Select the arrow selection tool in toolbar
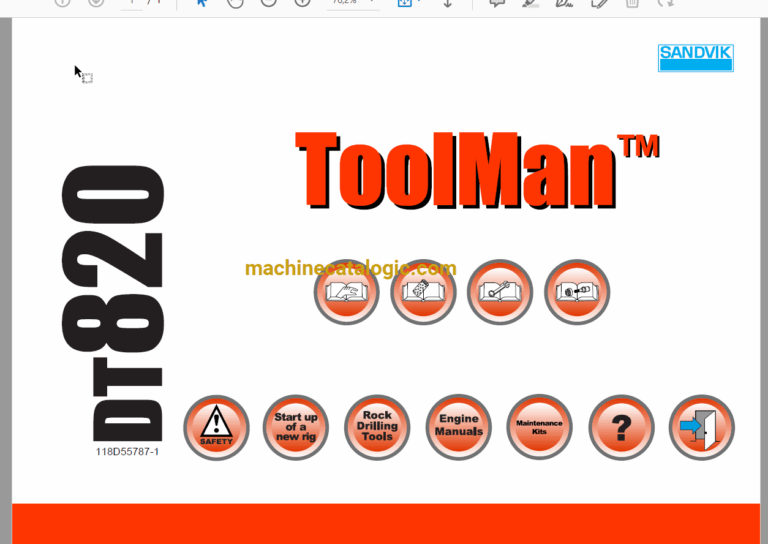 (201, 2)
